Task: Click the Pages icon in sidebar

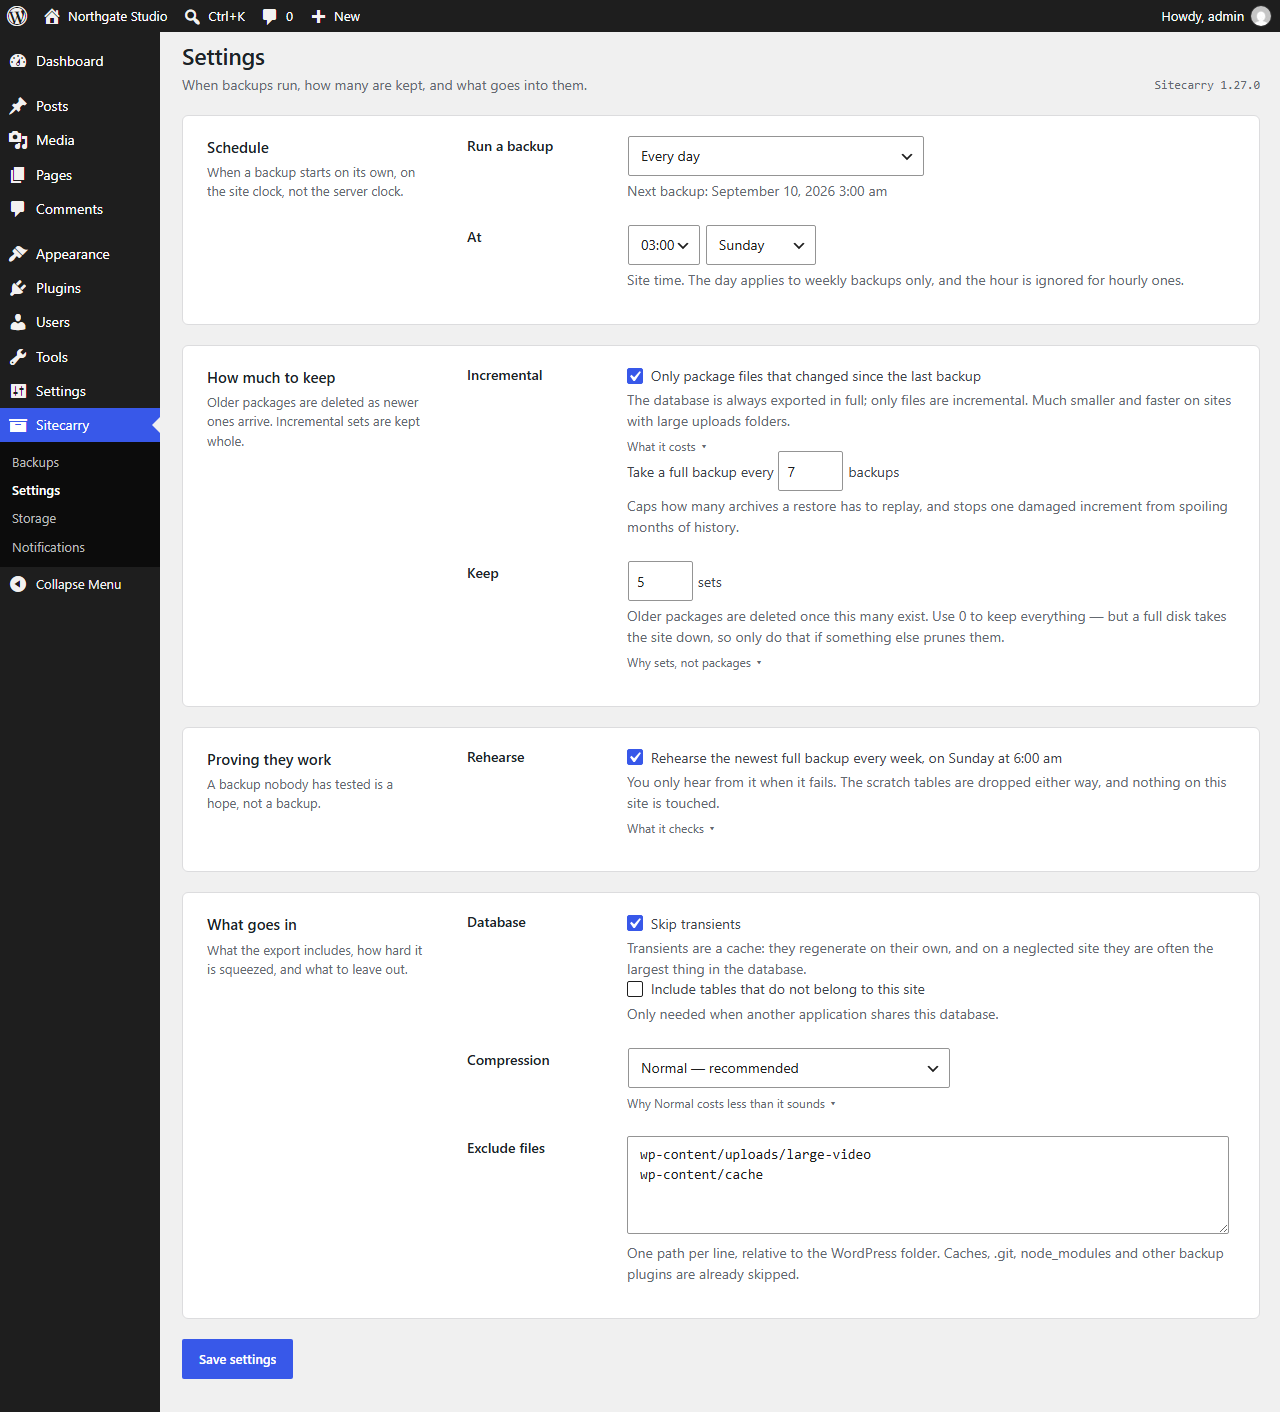Action: pyautogui.click(x=18, y=175)
